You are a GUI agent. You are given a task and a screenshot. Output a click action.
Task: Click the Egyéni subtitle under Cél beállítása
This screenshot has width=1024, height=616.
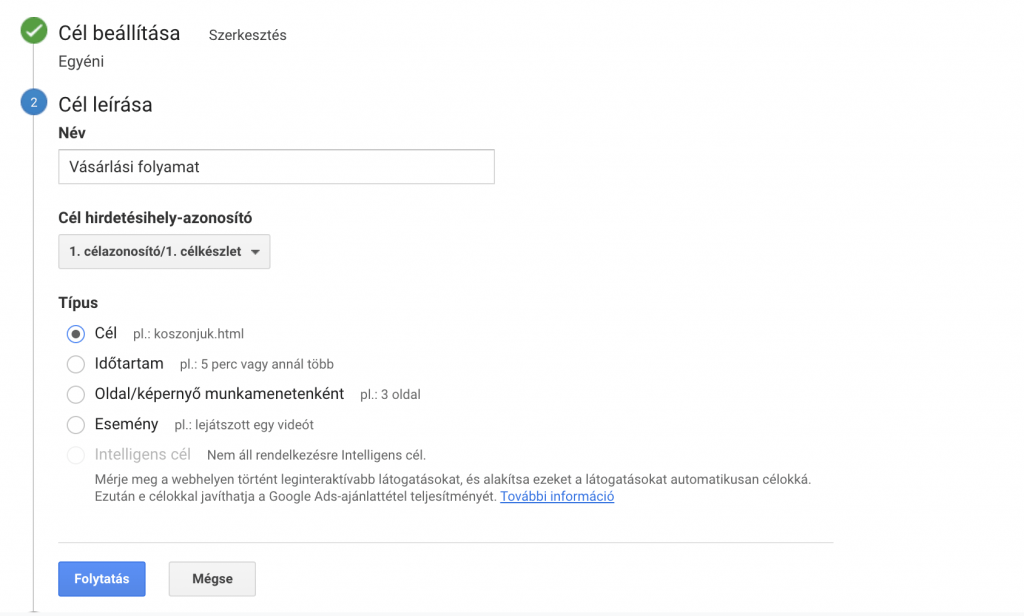[x=81, y=62]
